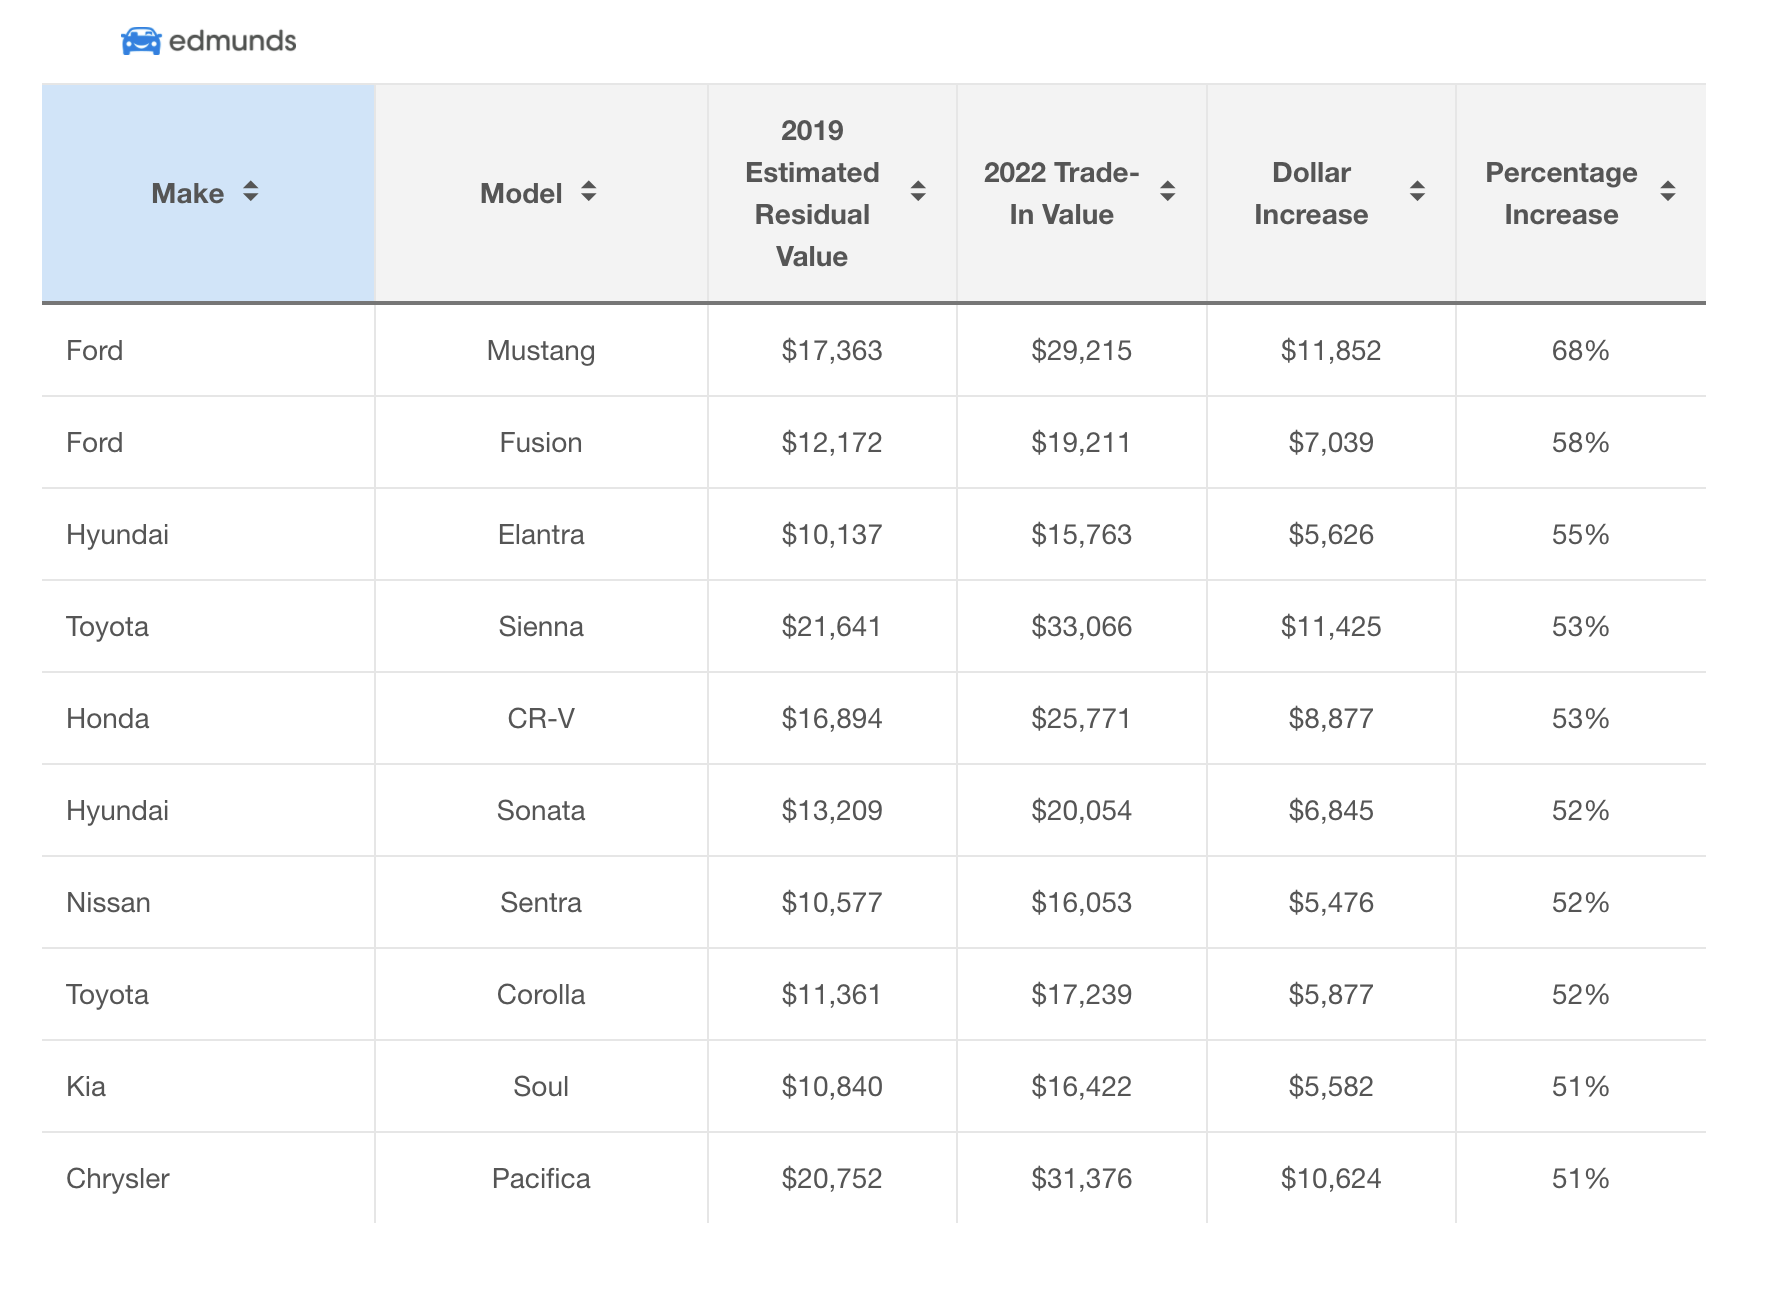Select the Hyundai Elantra make cell
Screen dimensions: 1778x1290
click(117, 535)
